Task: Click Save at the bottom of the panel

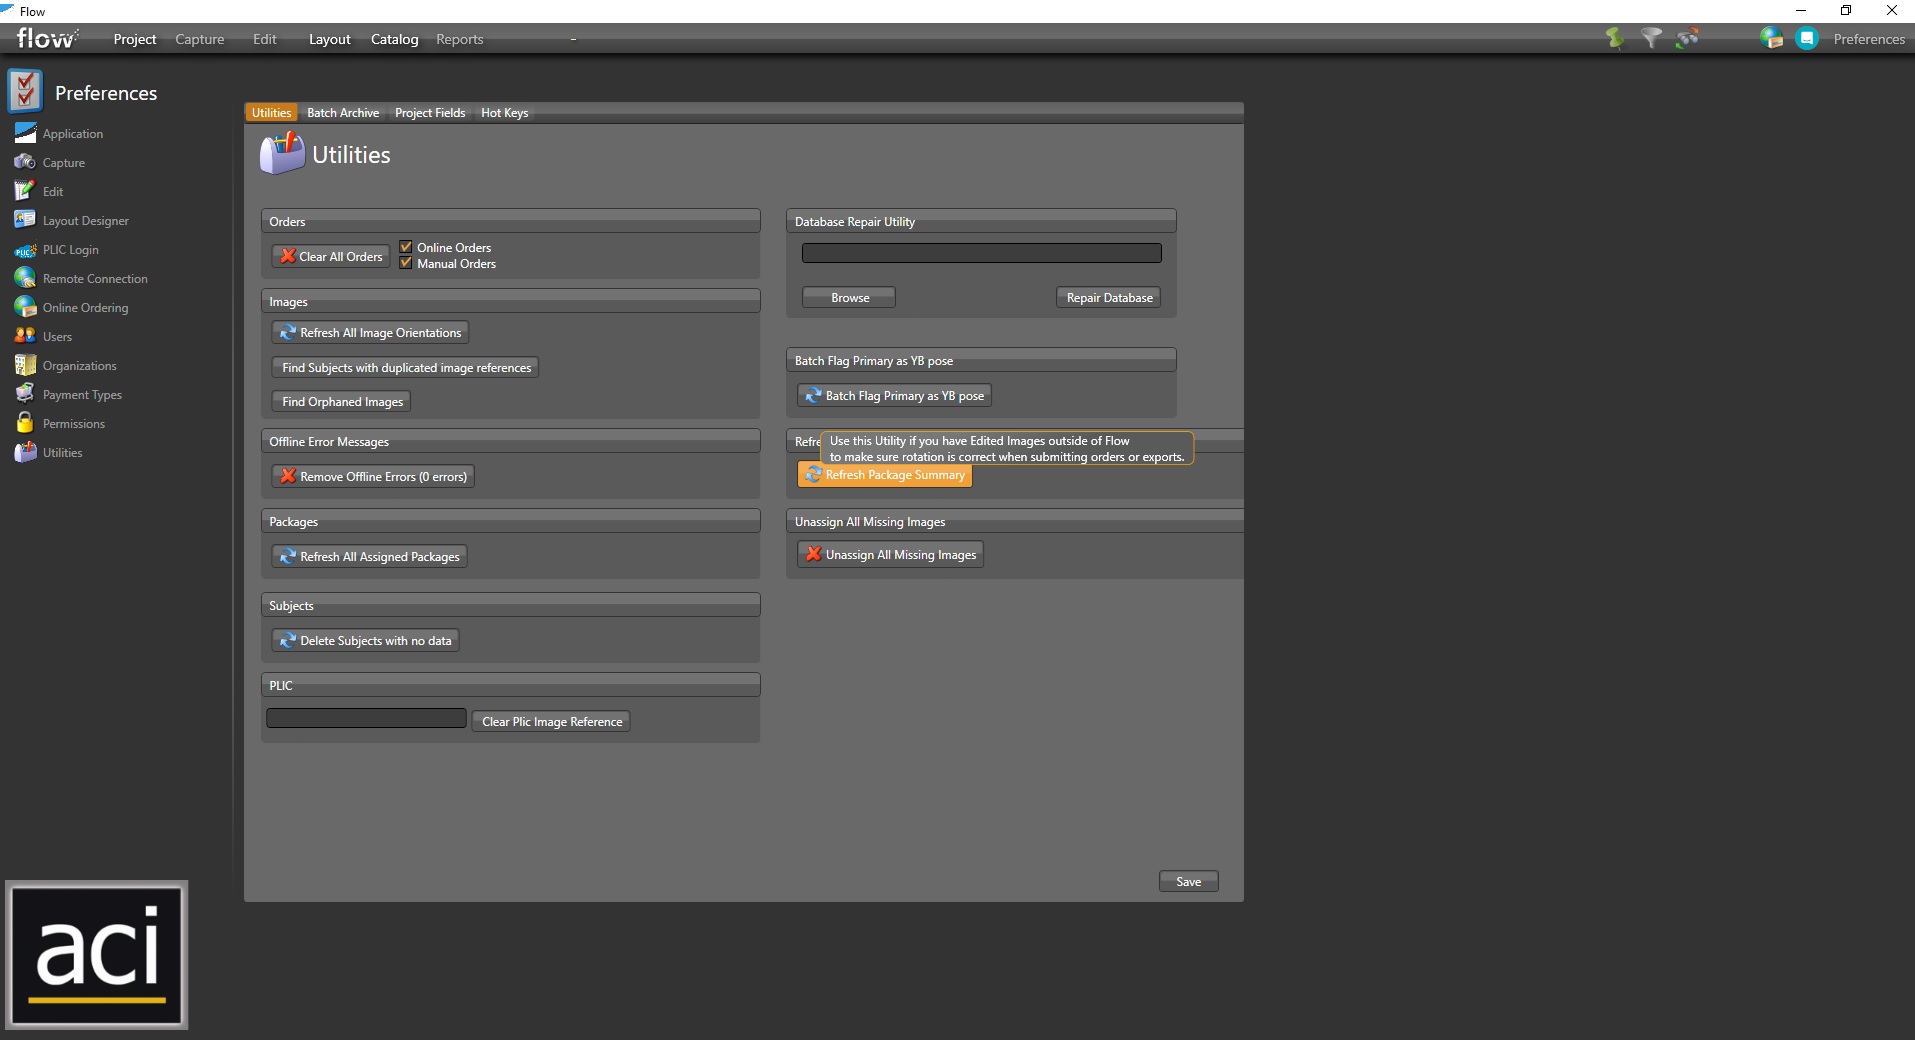Action: [1188, 881]
